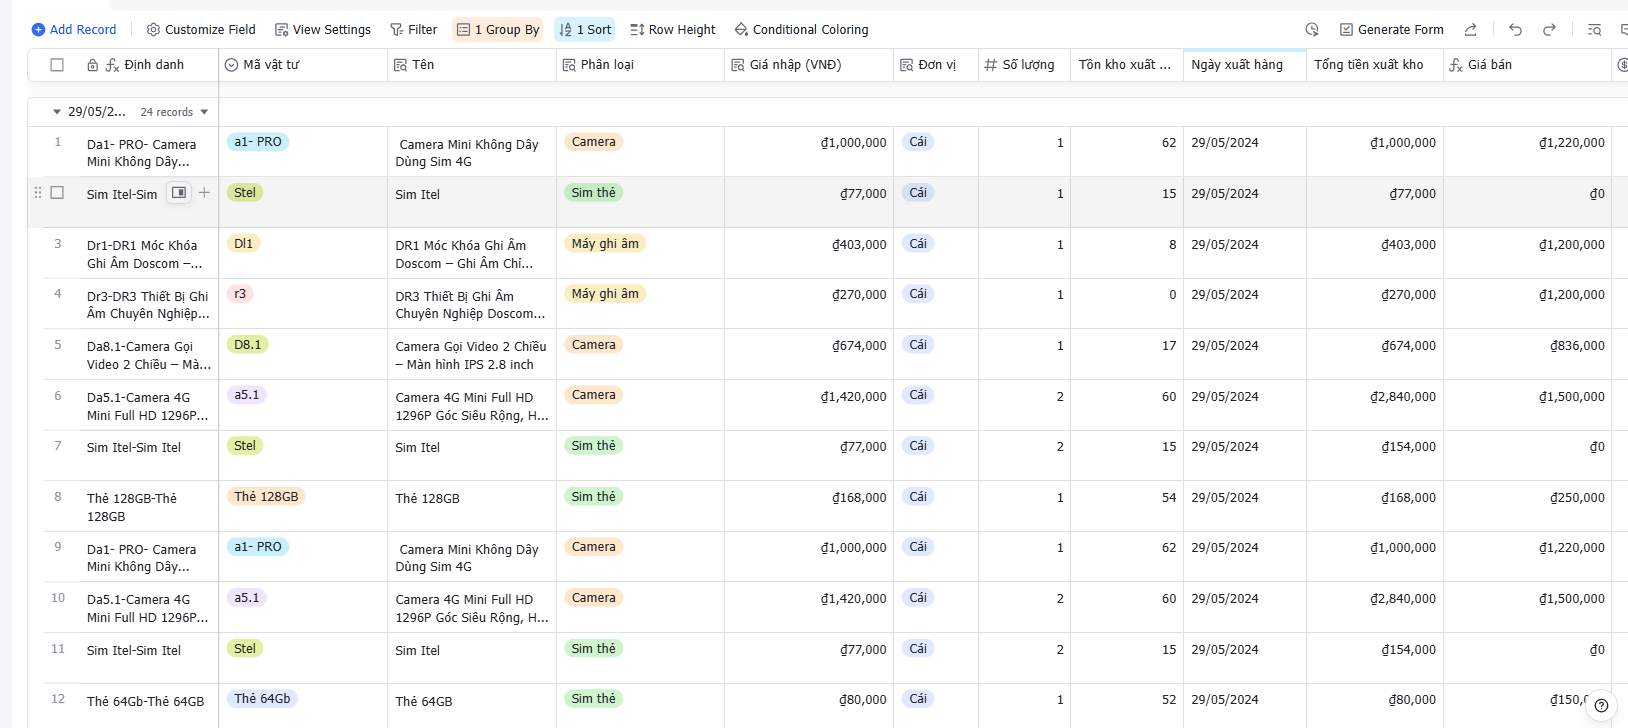Click the Thẻ 64Gb tag in row 12
Viewport: 1628px width, 728px height.
click(x=262, y=699)
